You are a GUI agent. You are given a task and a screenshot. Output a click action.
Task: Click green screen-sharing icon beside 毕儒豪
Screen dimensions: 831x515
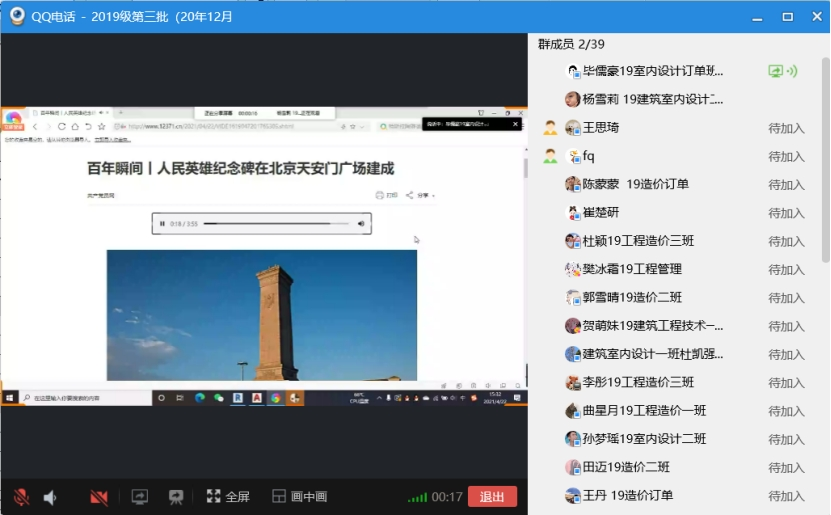pyautogui.click(x=775, y=71)
